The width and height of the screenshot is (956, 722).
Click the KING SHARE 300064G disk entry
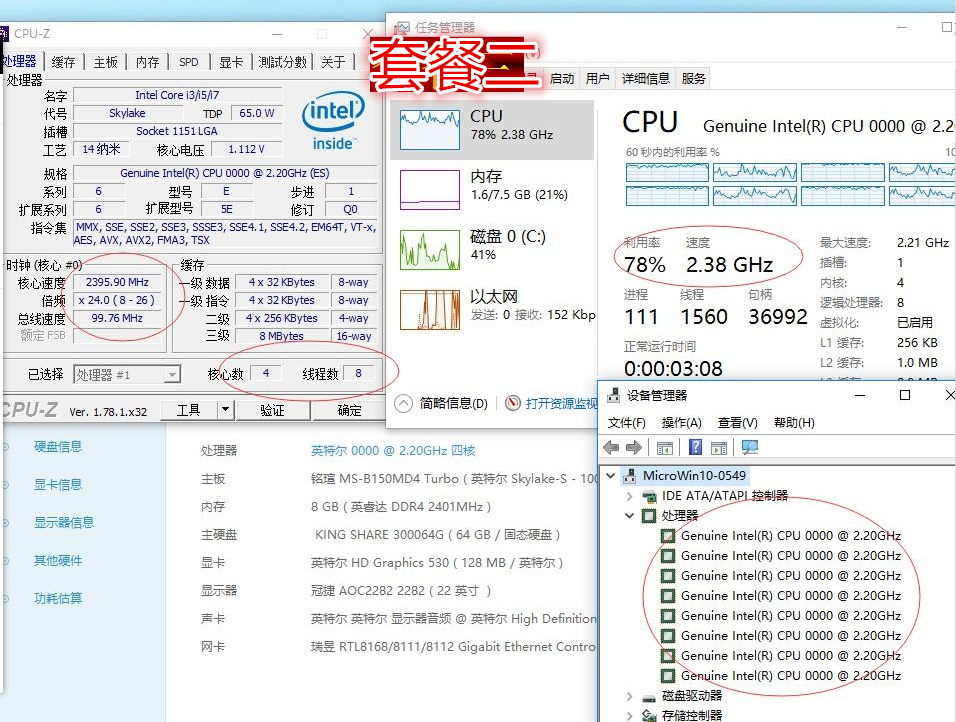point(438,535)
